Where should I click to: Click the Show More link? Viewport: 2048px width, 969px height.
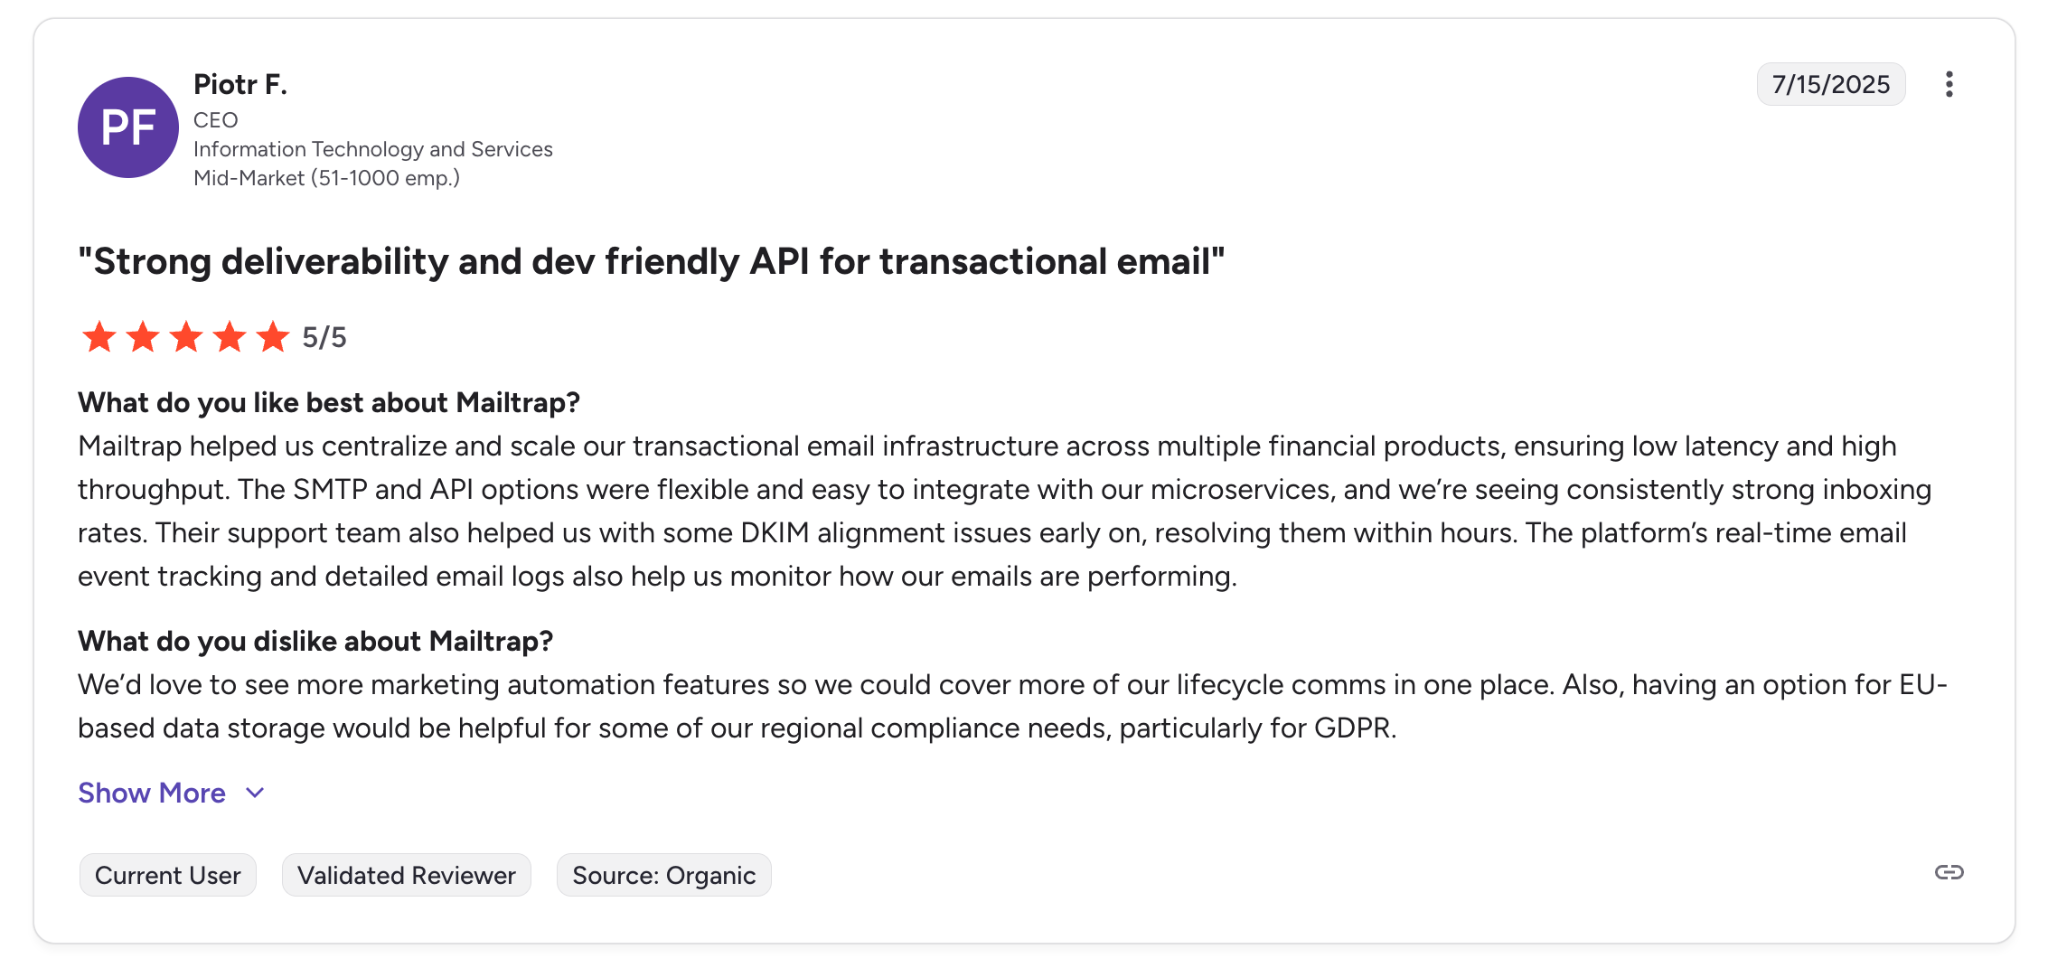(x=151, y=793)
